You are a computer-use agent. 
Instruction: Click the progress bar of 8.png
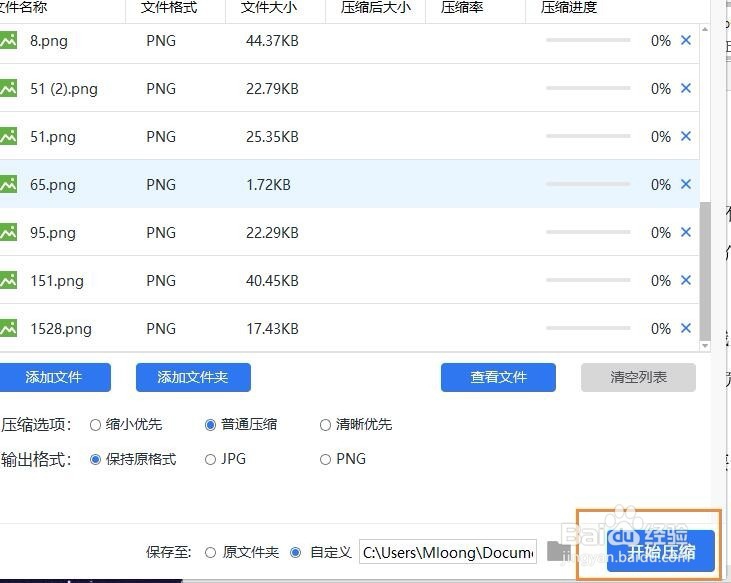pos(588,41)
